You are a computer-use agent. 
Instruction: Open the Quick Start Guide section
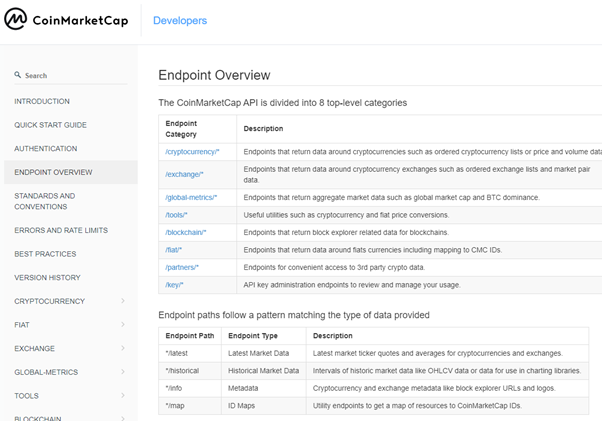tap(50, 125)
